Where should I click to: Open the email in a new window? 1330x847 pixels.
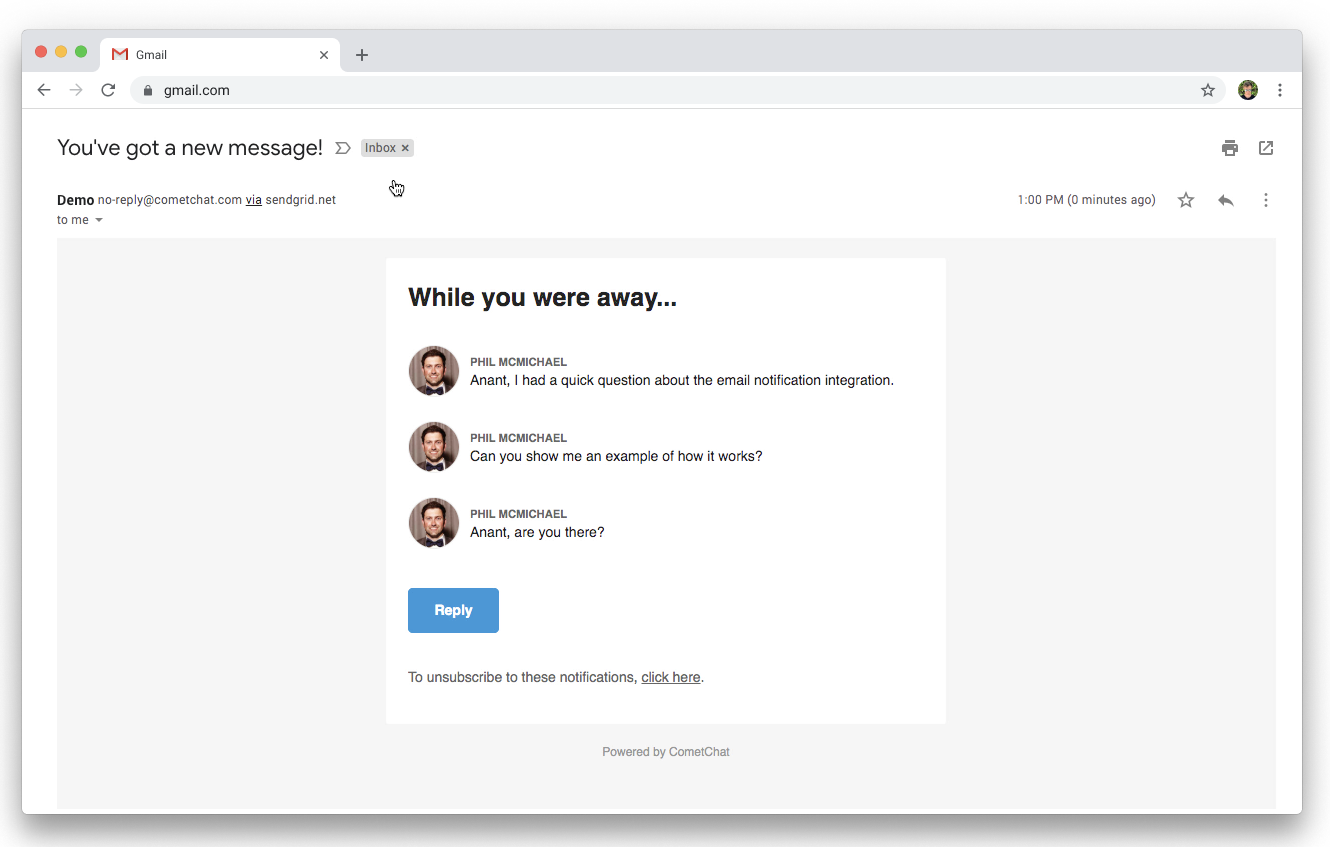[x=1266, y=148]
